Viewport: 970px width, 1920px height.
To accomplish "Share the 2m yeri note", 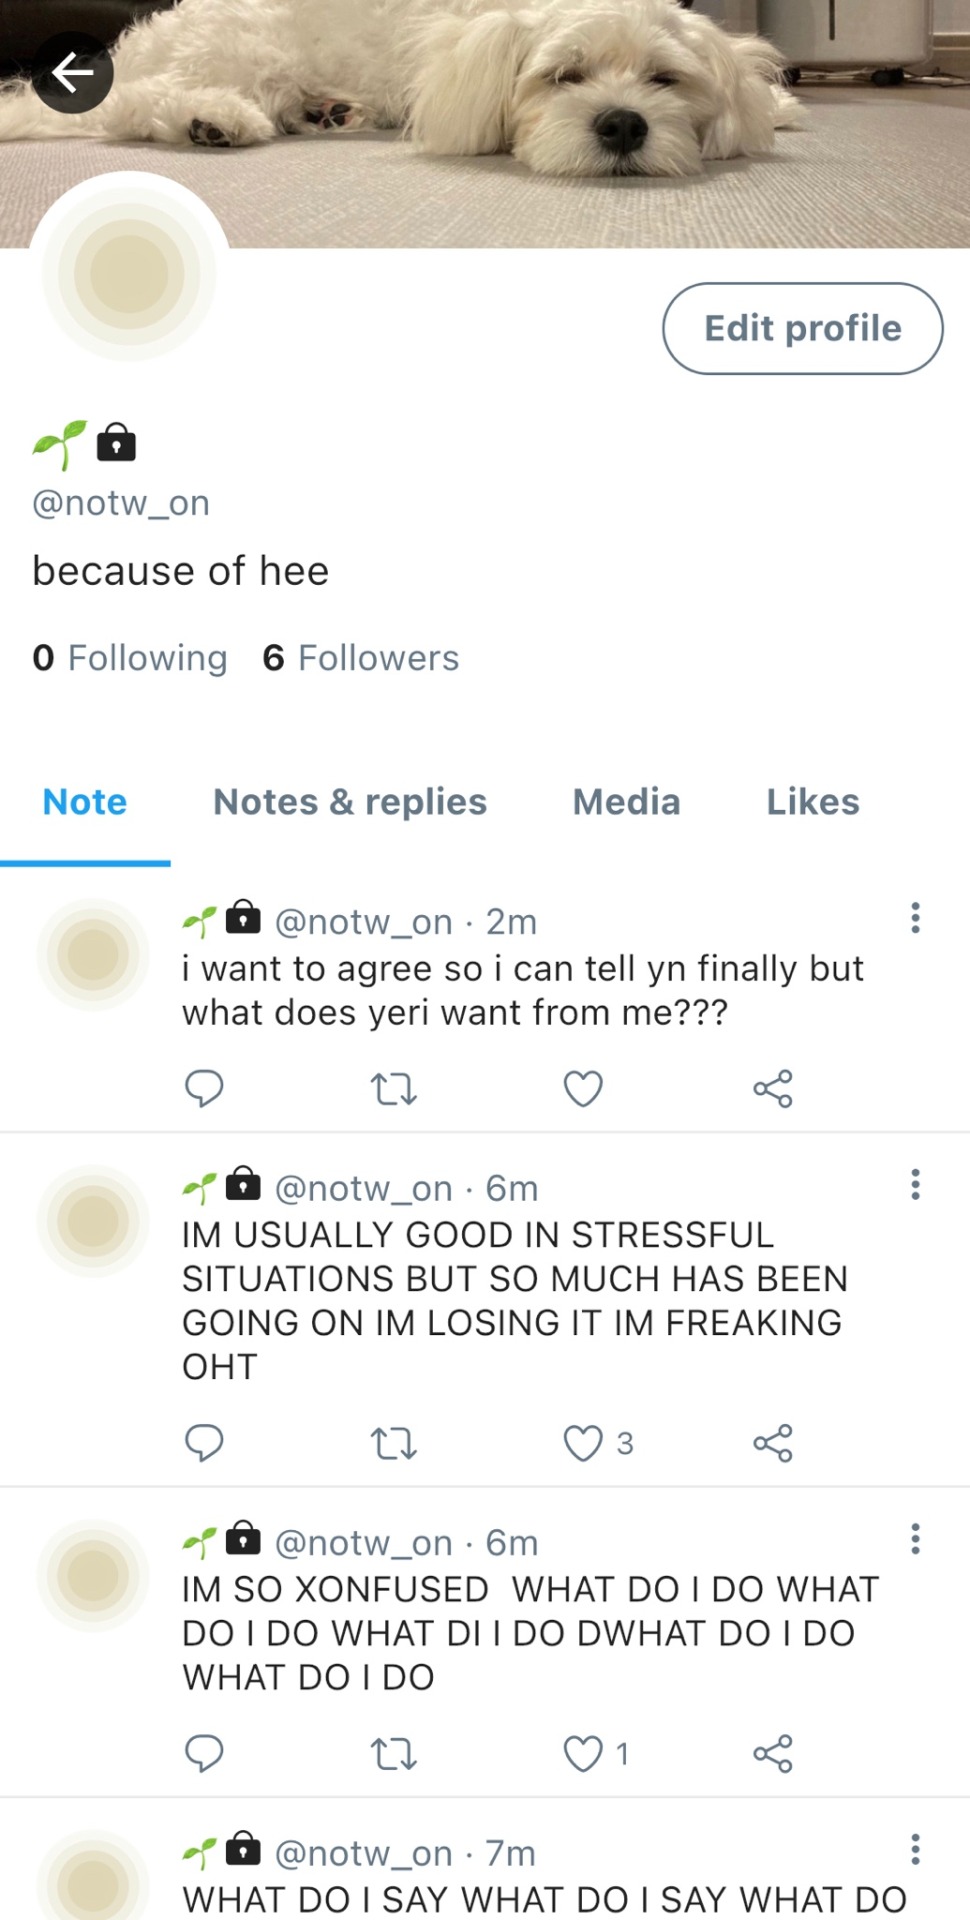I will coord(773,1088).
